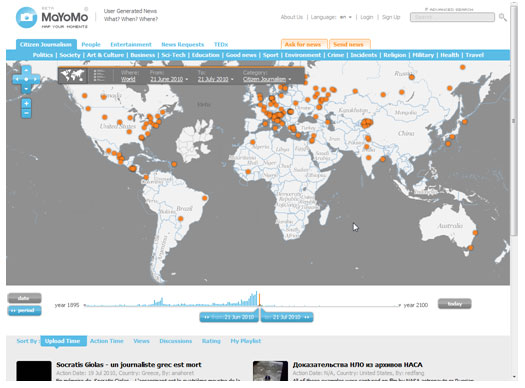Image resolution: width=525 pixels, height=388 pixels.
Task: Switch timeline to date mode
Action: tap(24, 298)
